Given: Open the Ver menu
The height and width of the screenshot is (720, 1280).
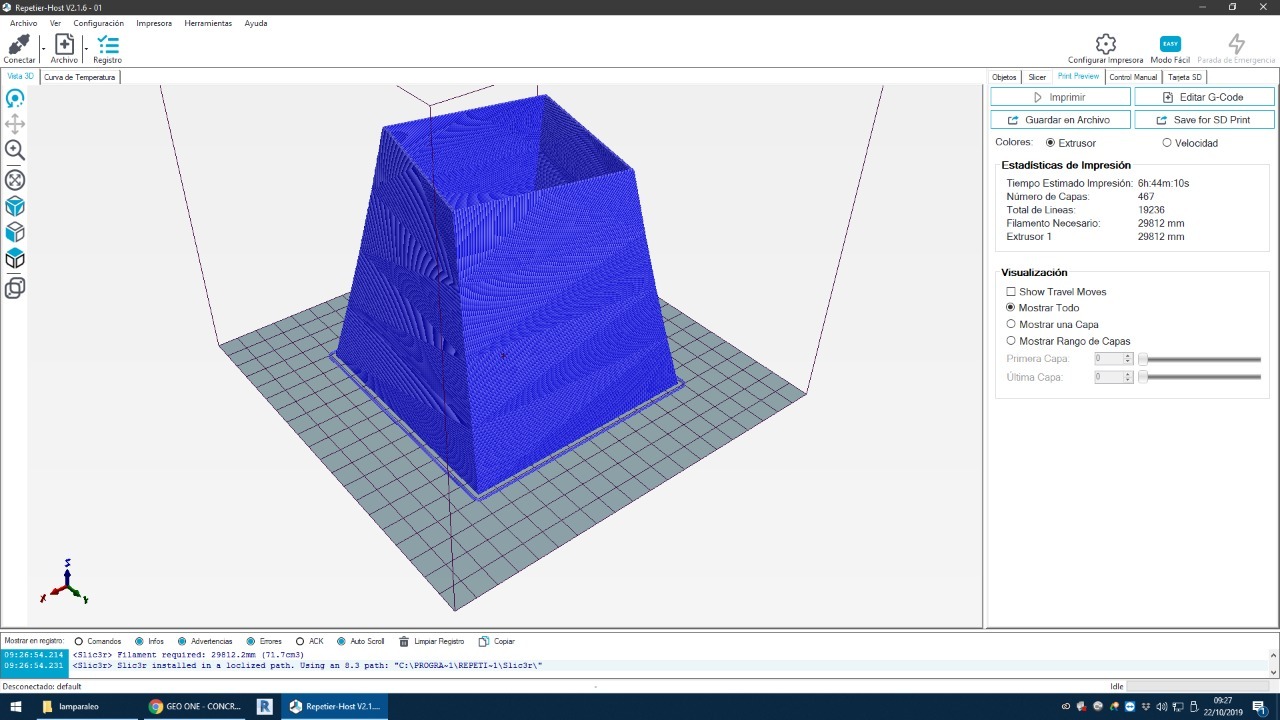Looking at the screenshot, I should coord(55,23).
